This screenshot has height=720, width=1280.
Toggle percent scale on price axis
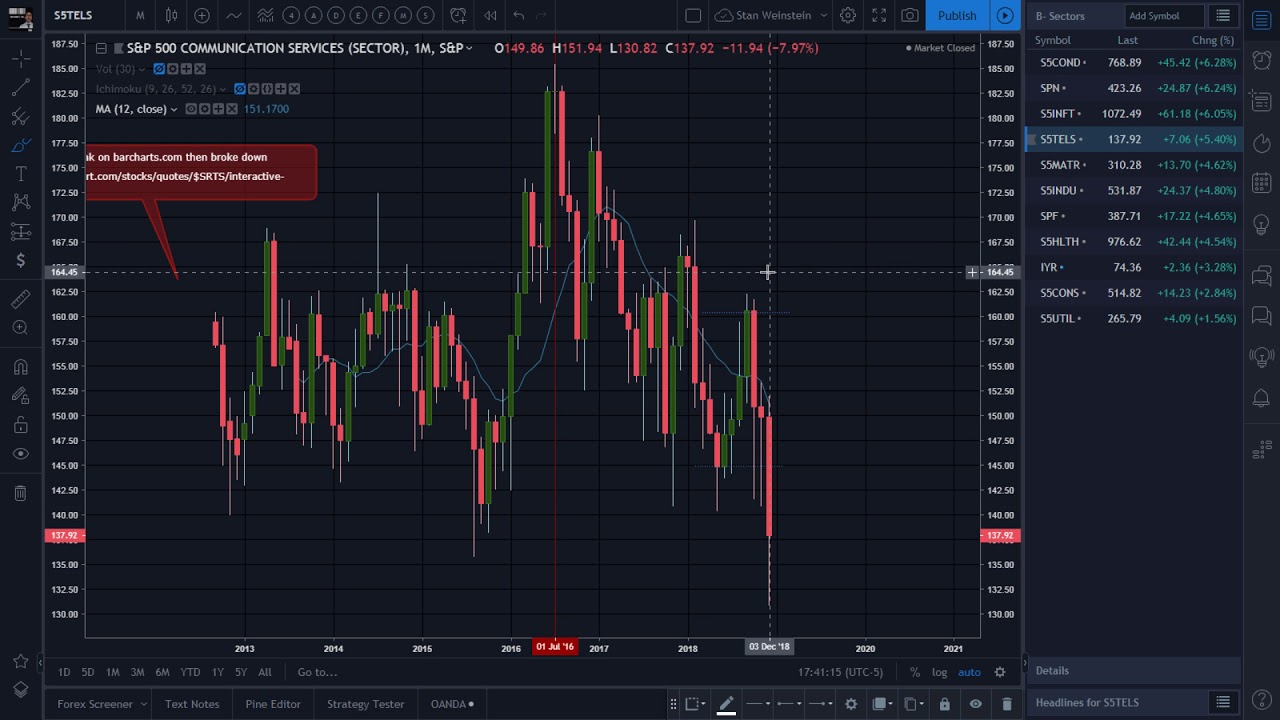tap(914, 672)
